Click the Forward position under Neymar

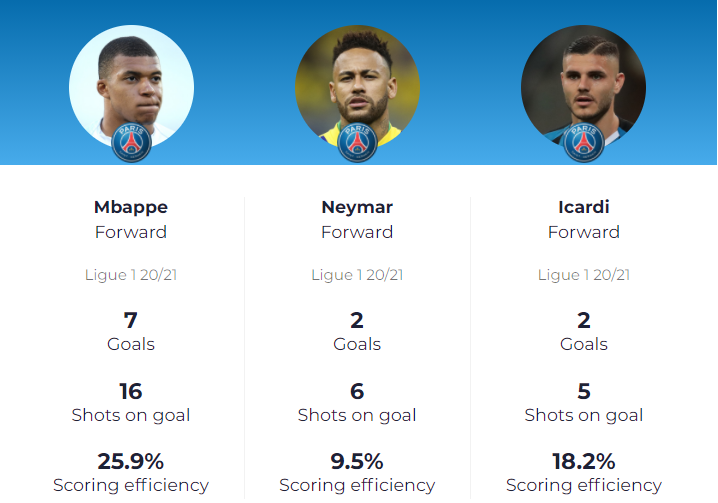357,232
